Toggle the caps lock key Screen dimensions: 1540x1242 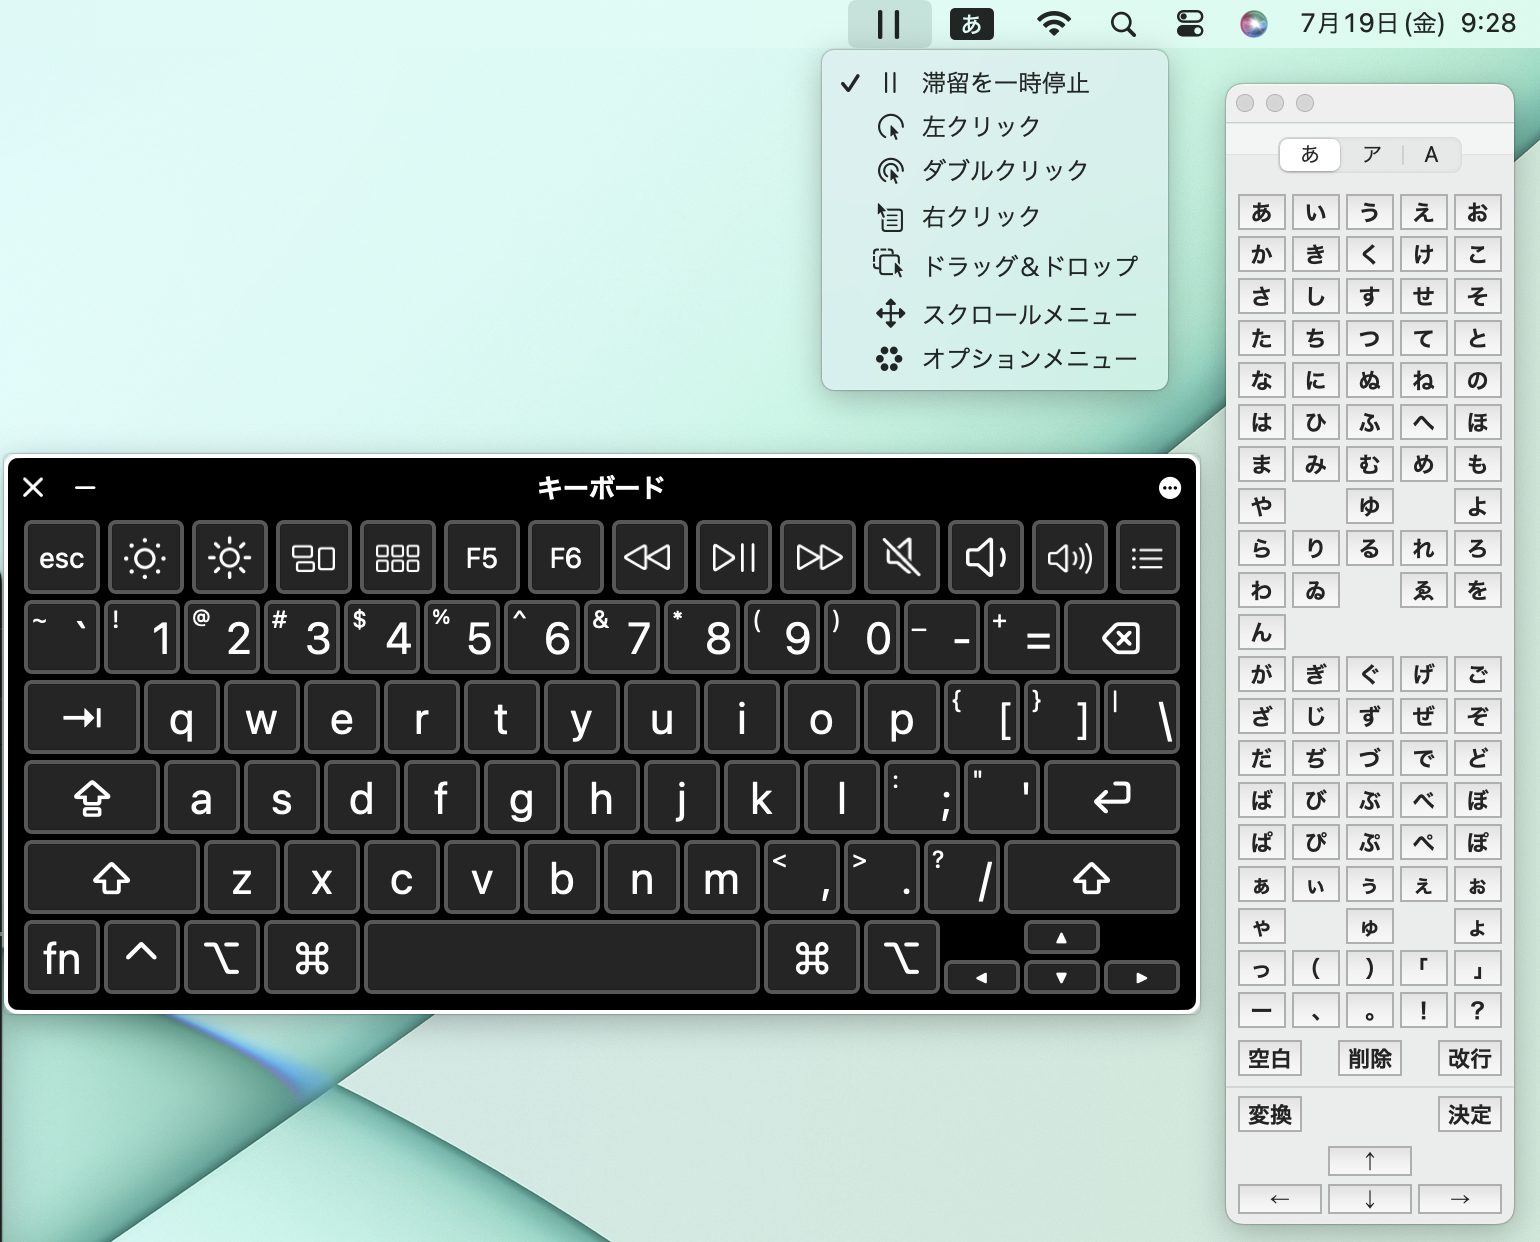[92, 797]
